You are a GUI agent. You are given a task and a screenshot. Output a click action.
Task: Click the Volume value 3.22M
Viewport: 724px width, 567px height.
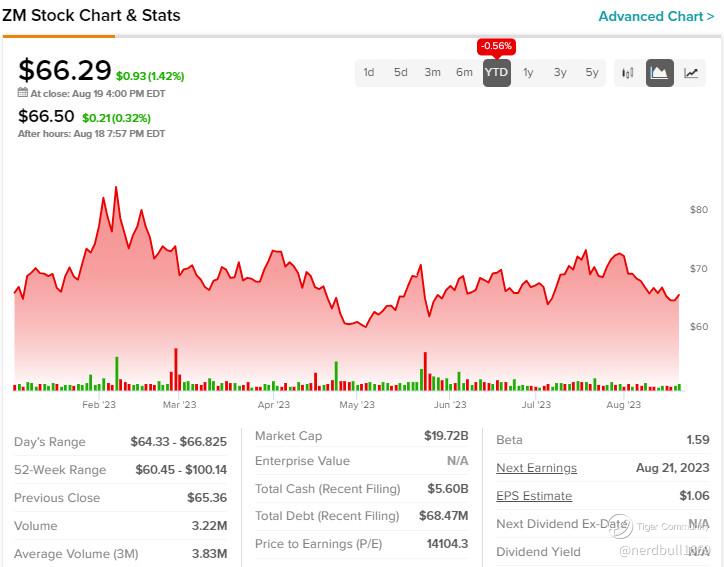click(210, 526)
